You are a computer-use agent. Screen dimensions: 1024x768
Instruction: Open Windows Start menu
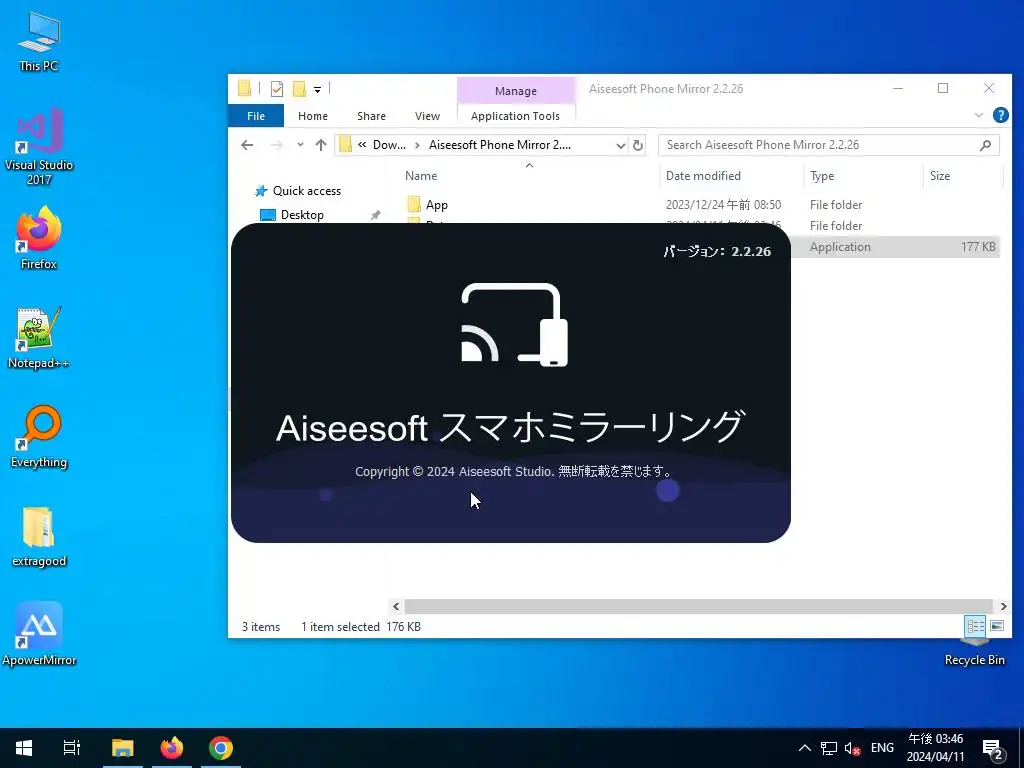(24, 748)
